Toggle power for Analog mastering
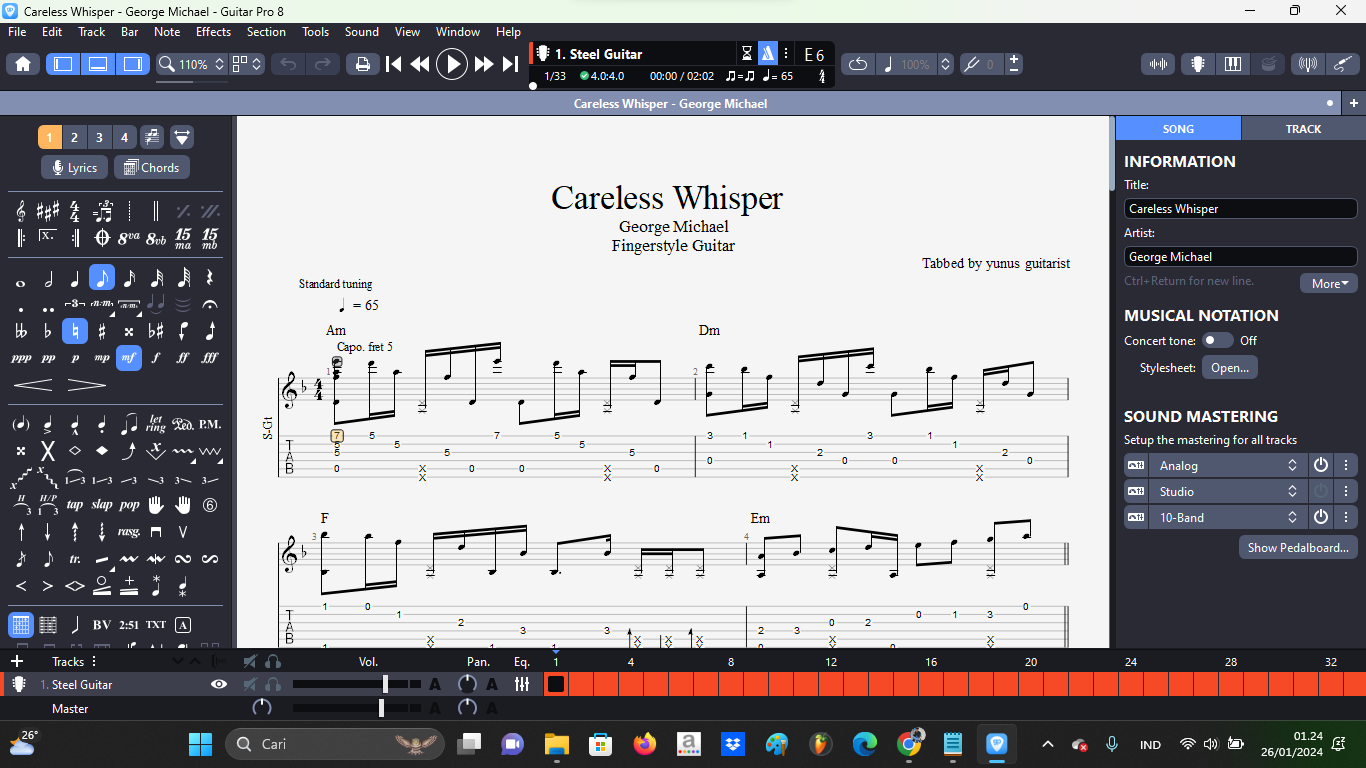The height and width of the screenshot is (768, 1366). pos(1321,466)
